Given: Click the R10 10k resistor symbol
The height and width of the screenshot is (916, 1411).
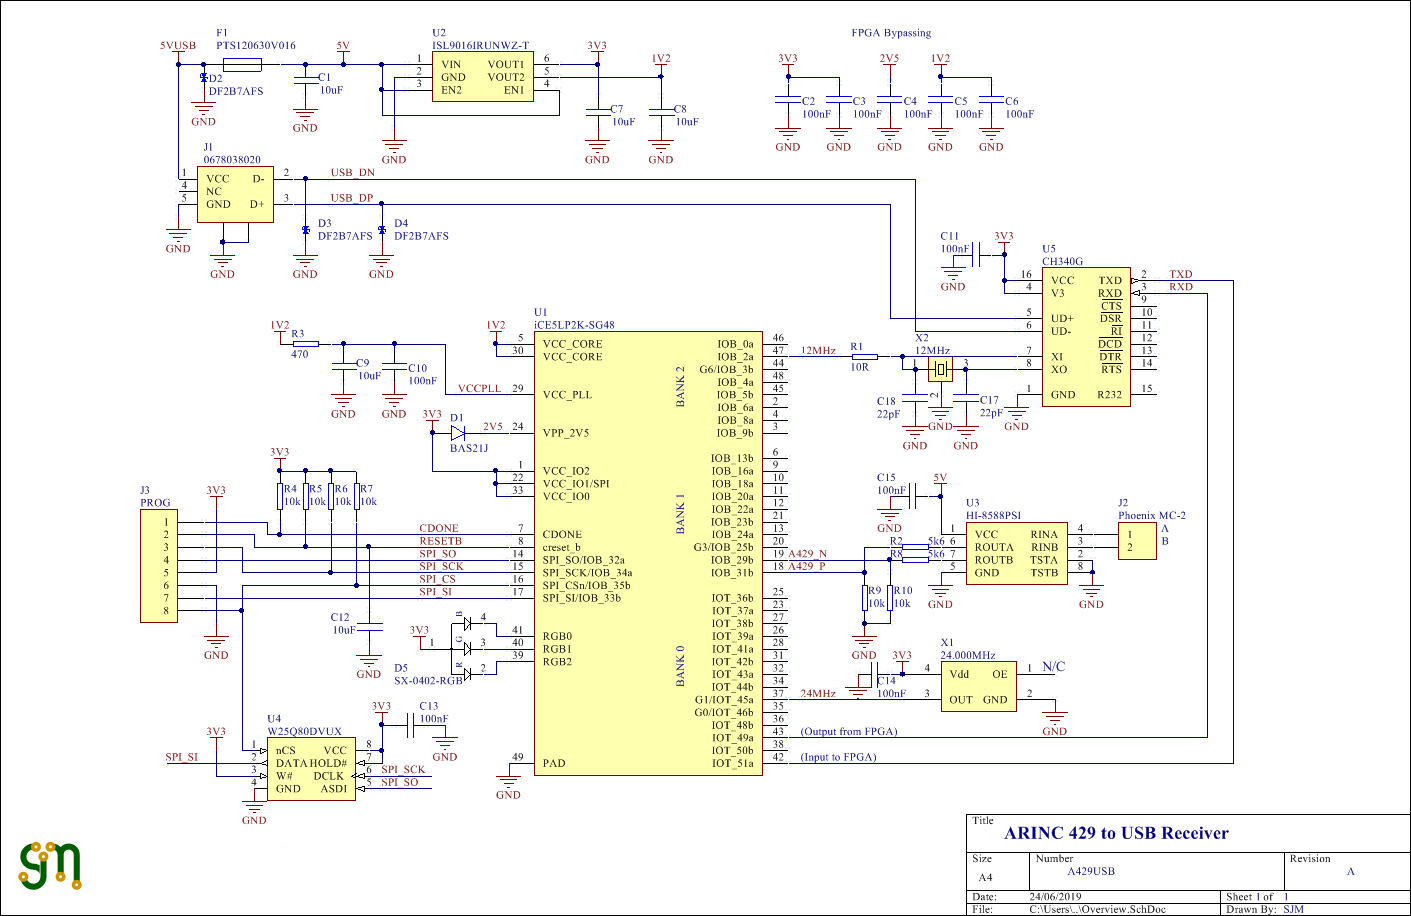Looking at the screenshot, I should (890, 597).
